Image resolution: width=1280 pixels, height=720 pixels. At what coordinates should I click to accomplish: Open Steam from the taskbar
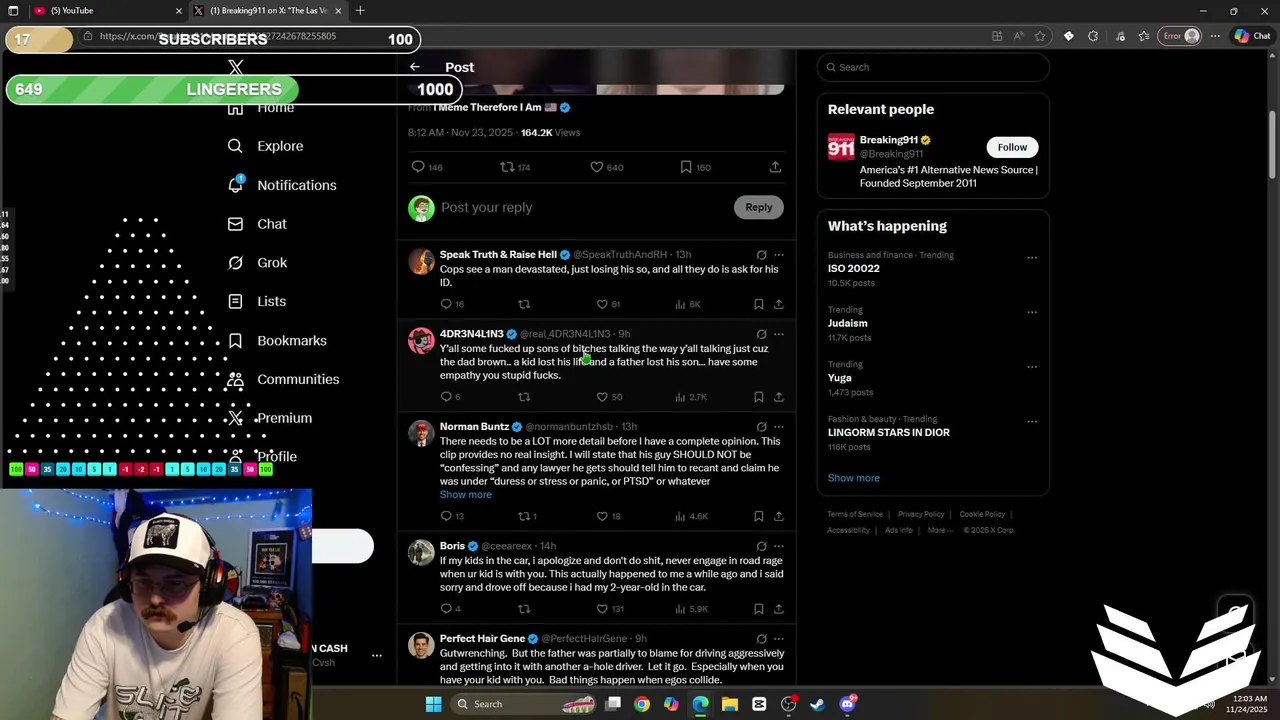(817, 704)
